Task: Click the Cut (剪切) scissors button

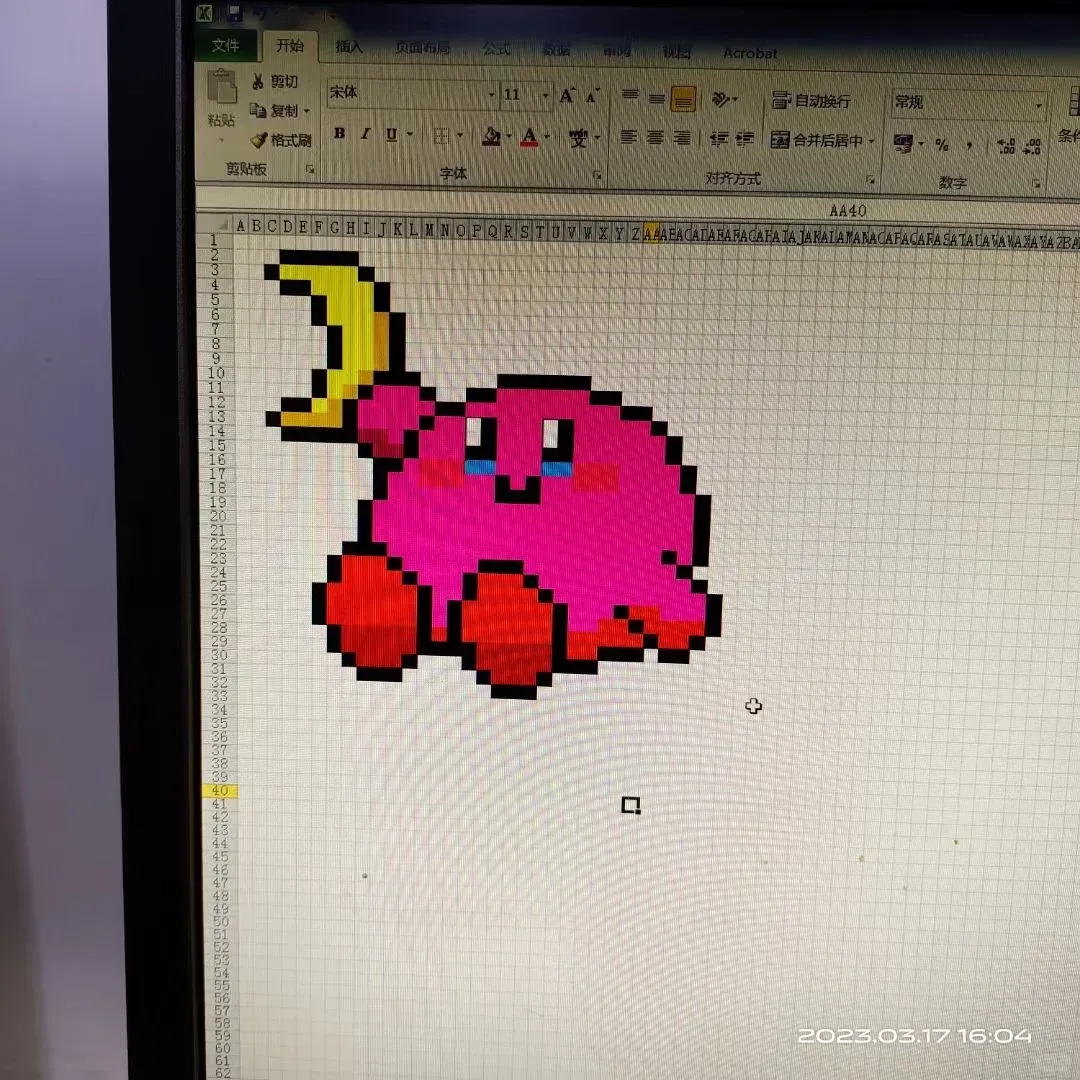Action: point(275,81)
